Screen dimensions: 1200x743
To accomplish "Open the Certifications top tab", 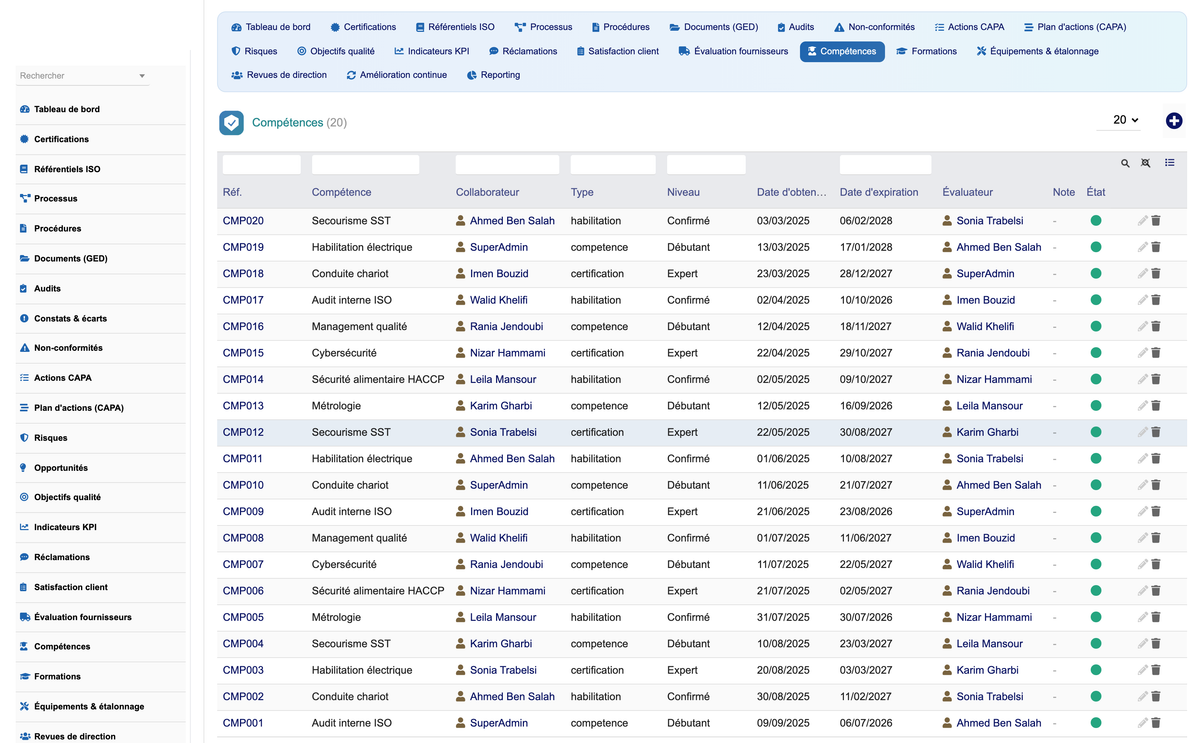I will 363,27.
